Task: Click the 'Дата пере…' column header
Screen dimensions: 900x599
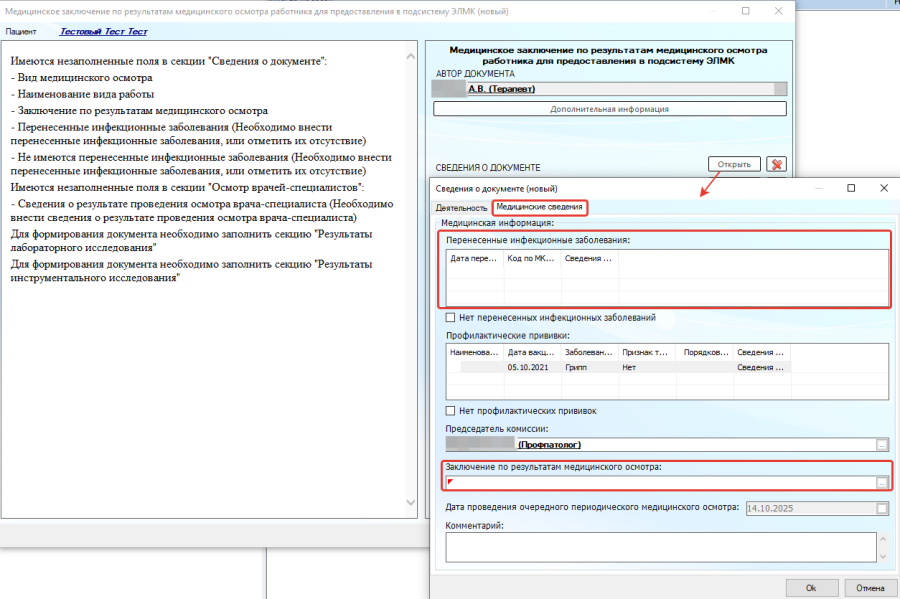Action: tap(475, 259)
